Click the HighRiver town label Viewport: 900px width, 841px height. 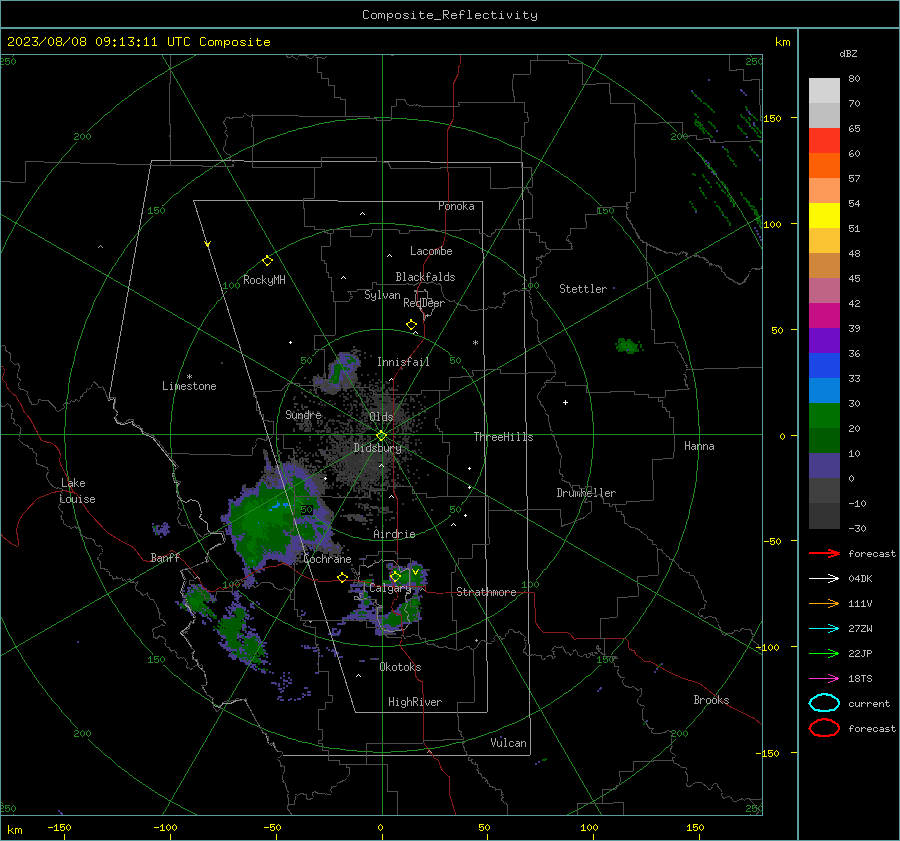pyautogui.click(x=415, y=702)
